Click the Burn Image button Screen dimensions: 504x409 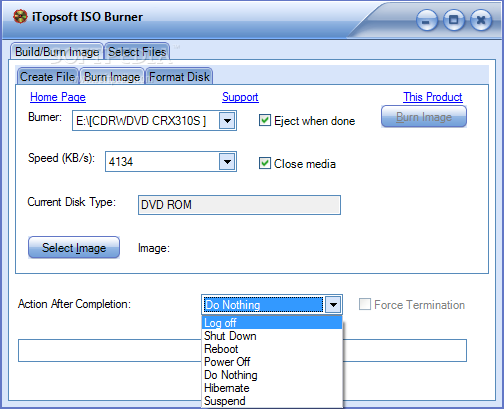424,117
